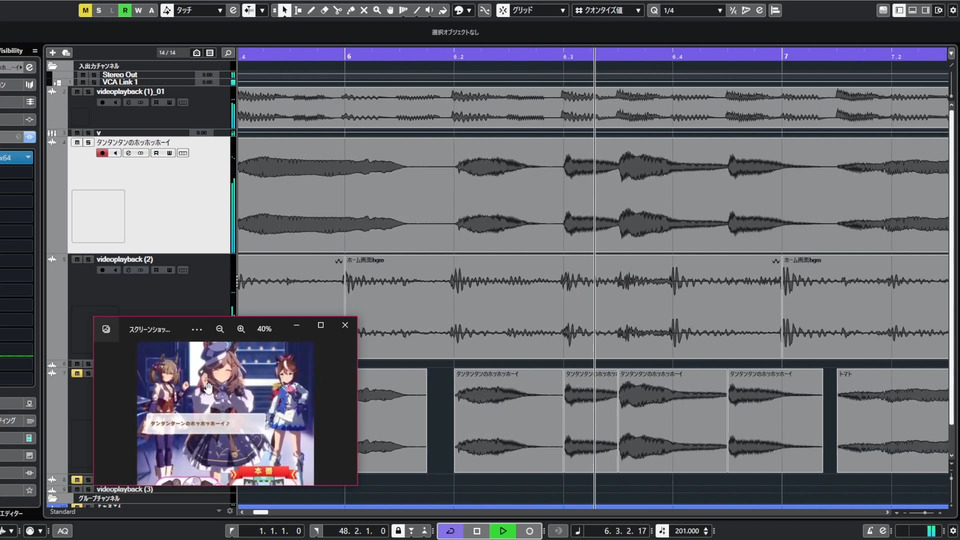Select the Mute X tool

[x=363, y=10]
